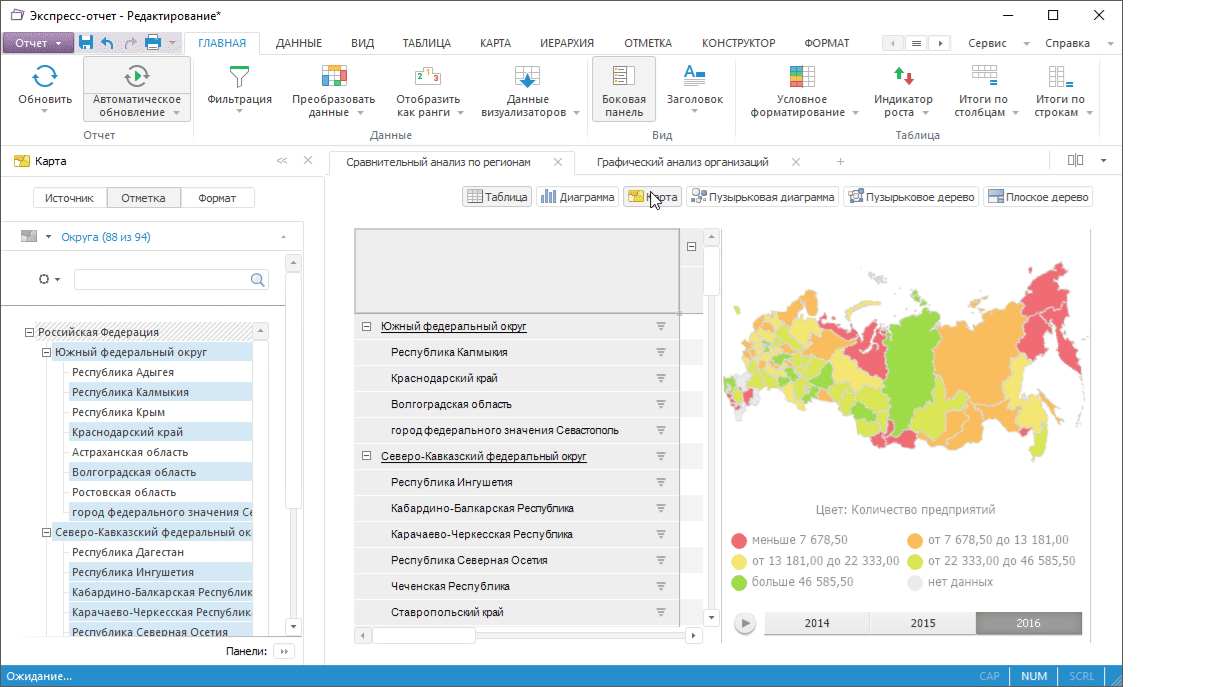
Task: Click the Индикатор роста icon
Action: [x=903, y=76]
